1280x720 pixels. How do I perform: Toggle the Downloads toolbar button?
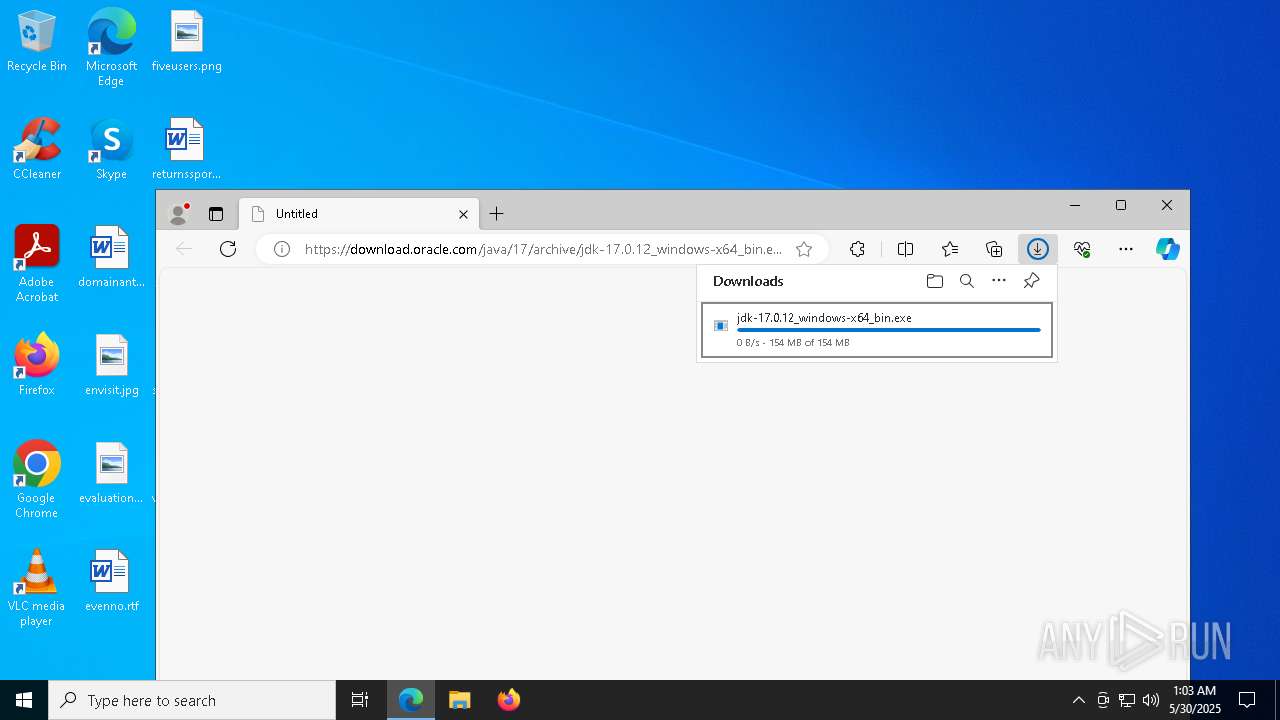(1037, 249)
